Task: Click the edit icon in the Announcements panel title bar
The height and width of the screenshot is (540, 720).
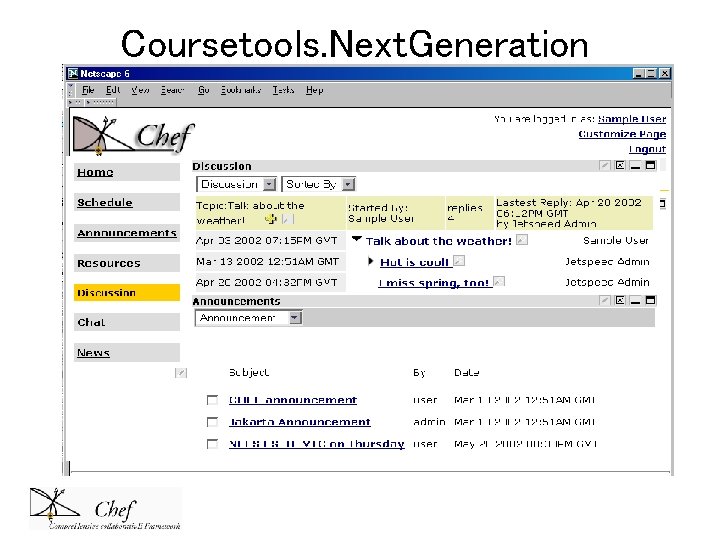Action: (605, 300)
